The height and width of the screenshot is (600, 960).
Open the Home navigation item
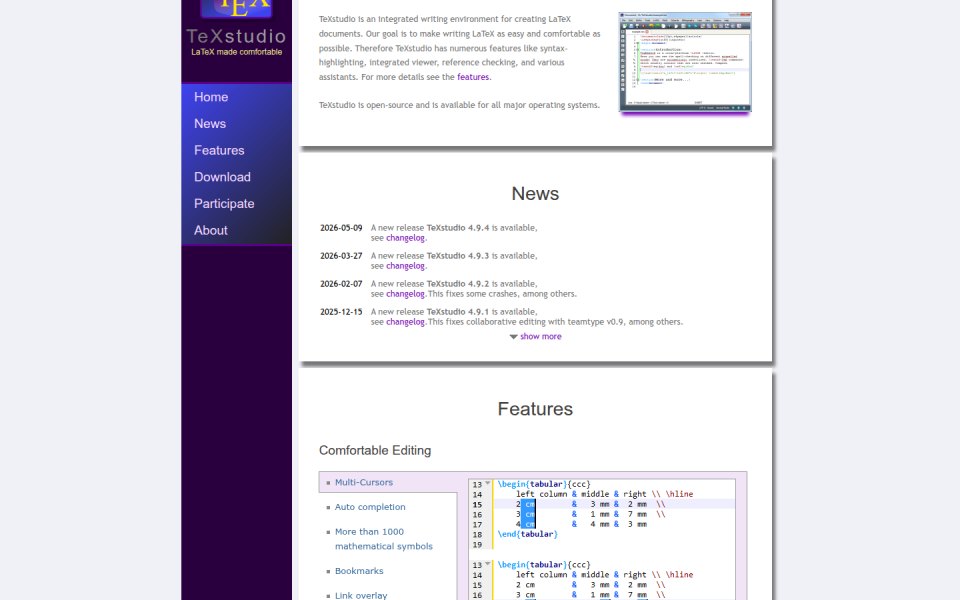coord(211,97)
